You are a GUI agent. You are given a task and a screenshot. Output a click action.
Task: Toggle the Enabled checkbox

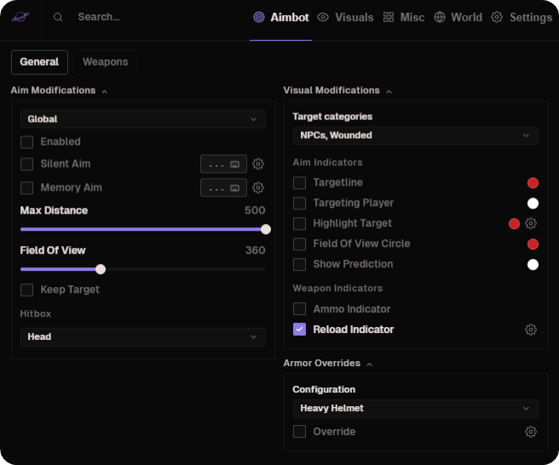[x=27, y=142]
